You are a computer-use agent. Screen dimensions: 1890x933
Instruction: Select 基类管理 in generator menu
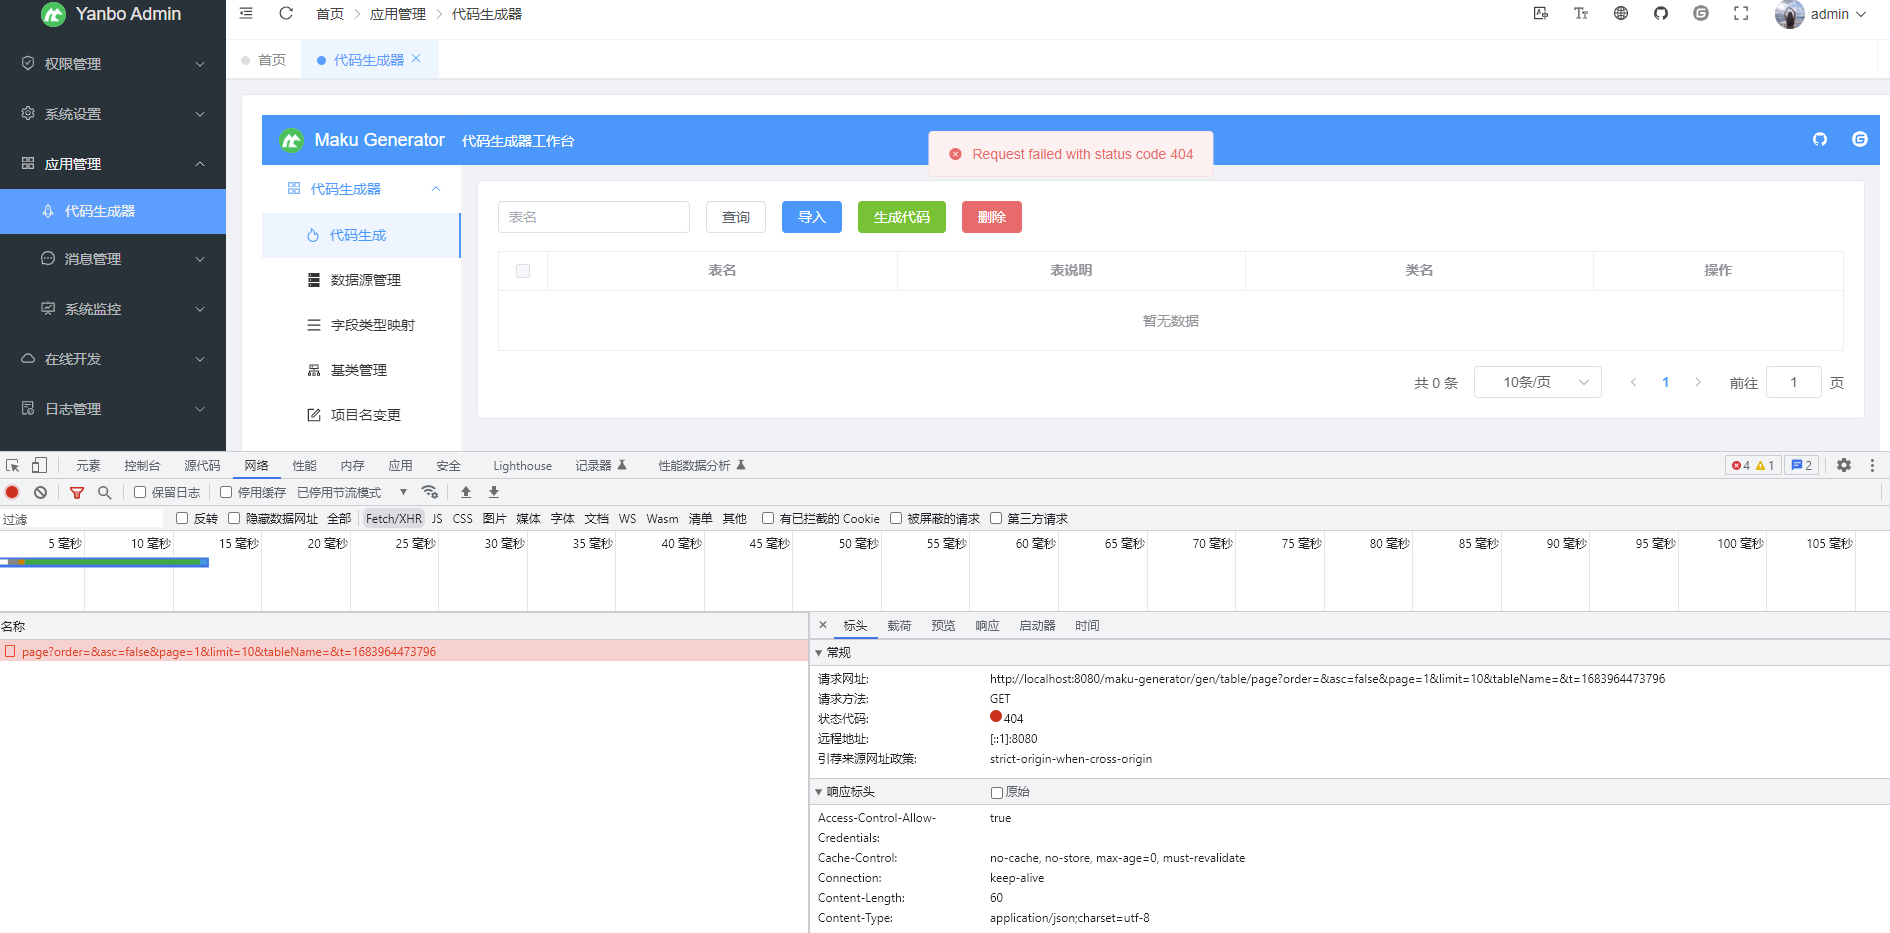tap(361, 370)
